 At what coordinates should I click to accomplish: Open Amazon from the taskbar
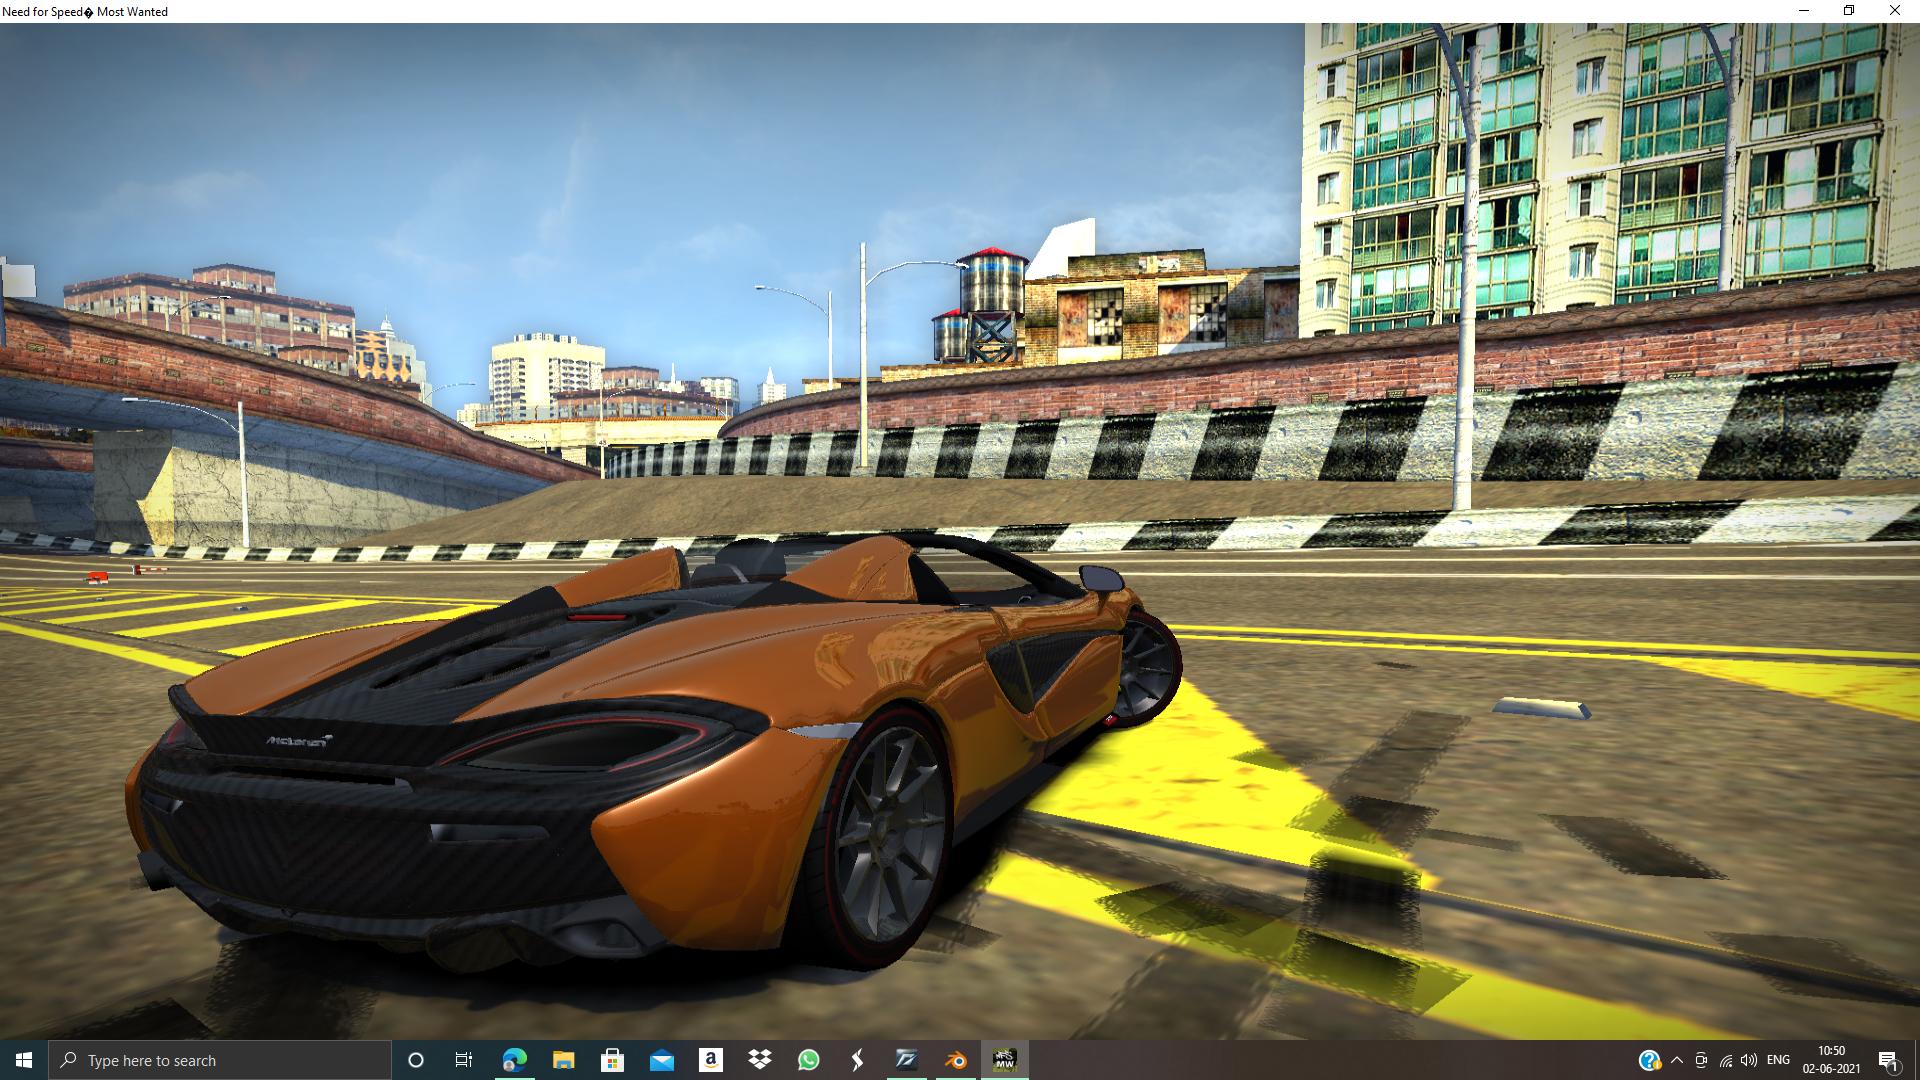[x=710, y=1060]
